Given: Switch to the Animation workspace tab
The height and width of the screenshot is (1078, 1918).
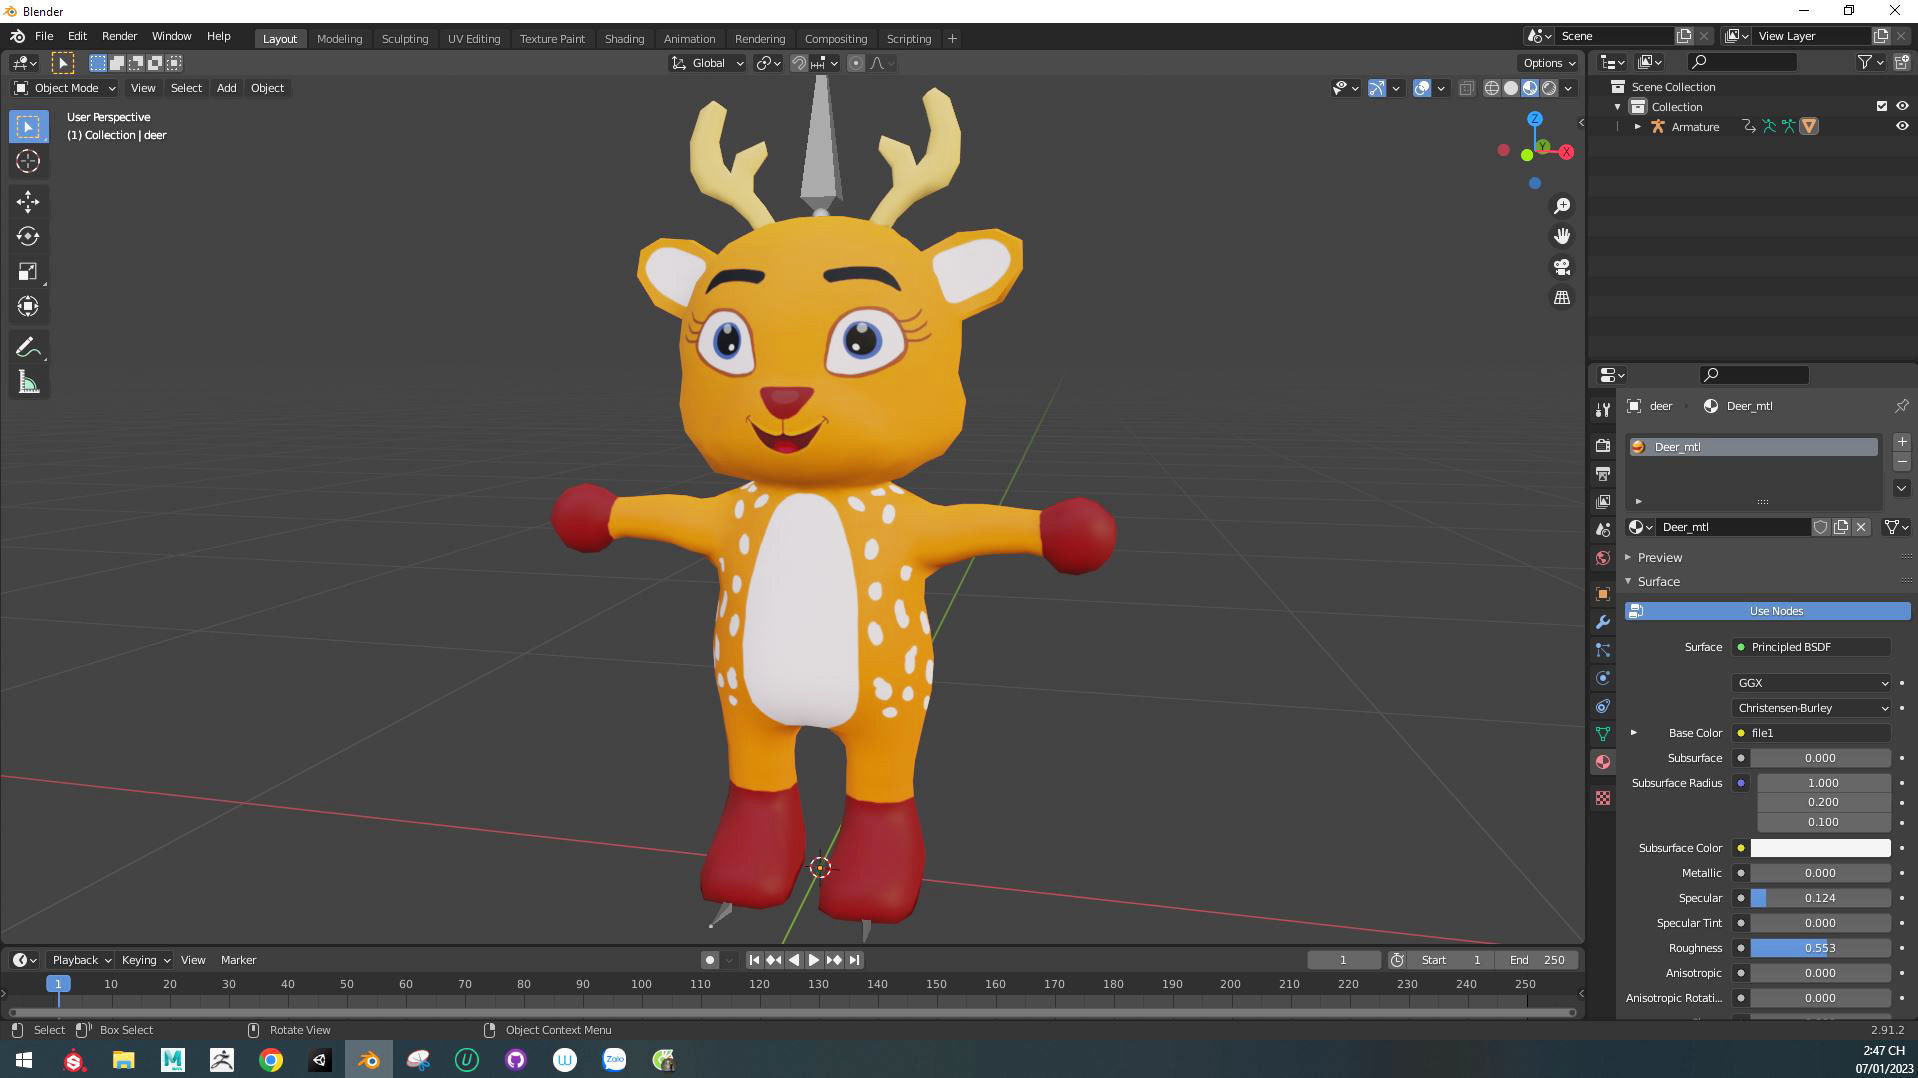Looking at the screenshot, I should (x=689, y=38).
